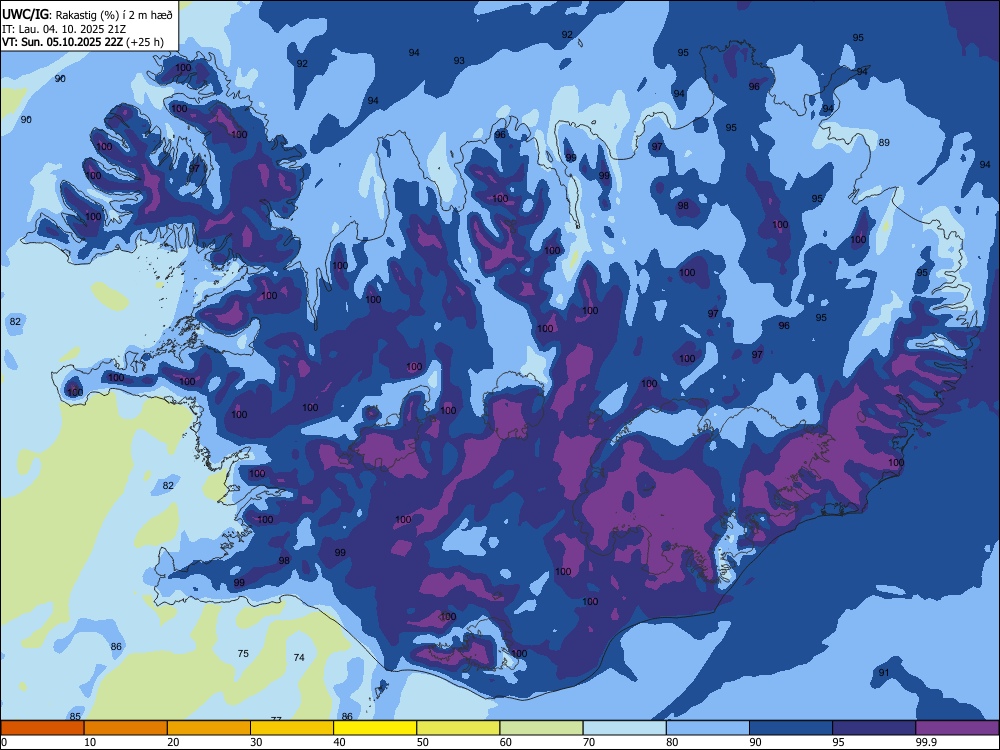Screen dimensions: 1000x750
Task: Click the 10–20 orange legend swatch
Action: 126,728
